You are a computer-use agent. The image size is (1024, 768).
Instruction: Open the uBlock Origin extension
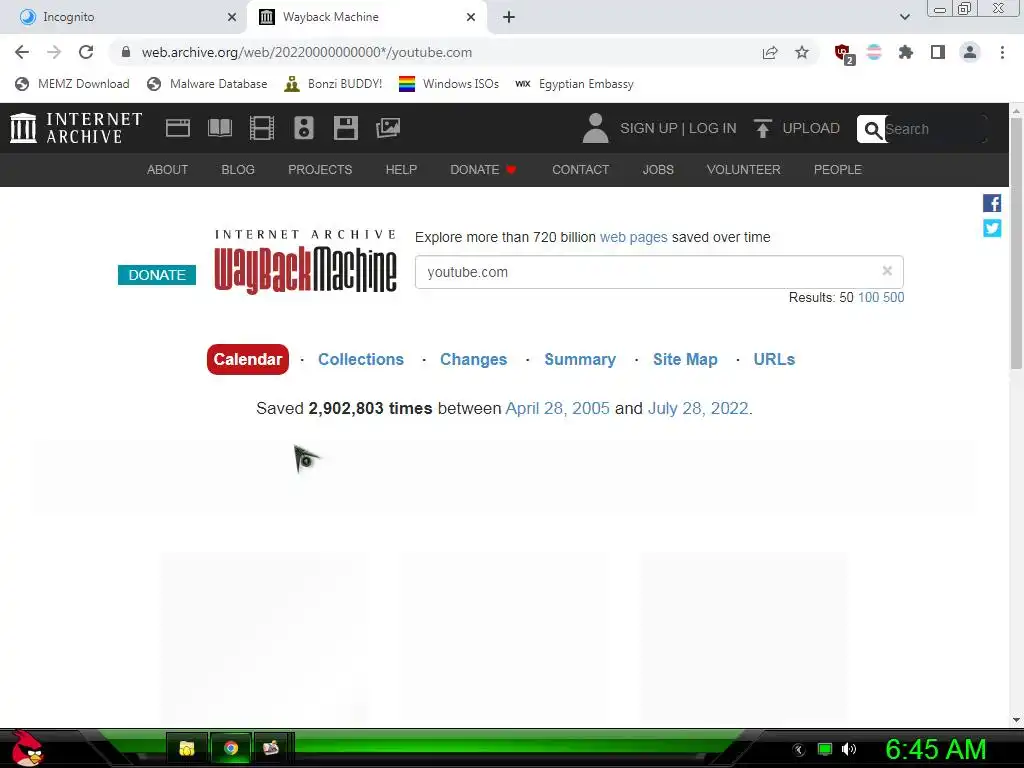(843, 54)
